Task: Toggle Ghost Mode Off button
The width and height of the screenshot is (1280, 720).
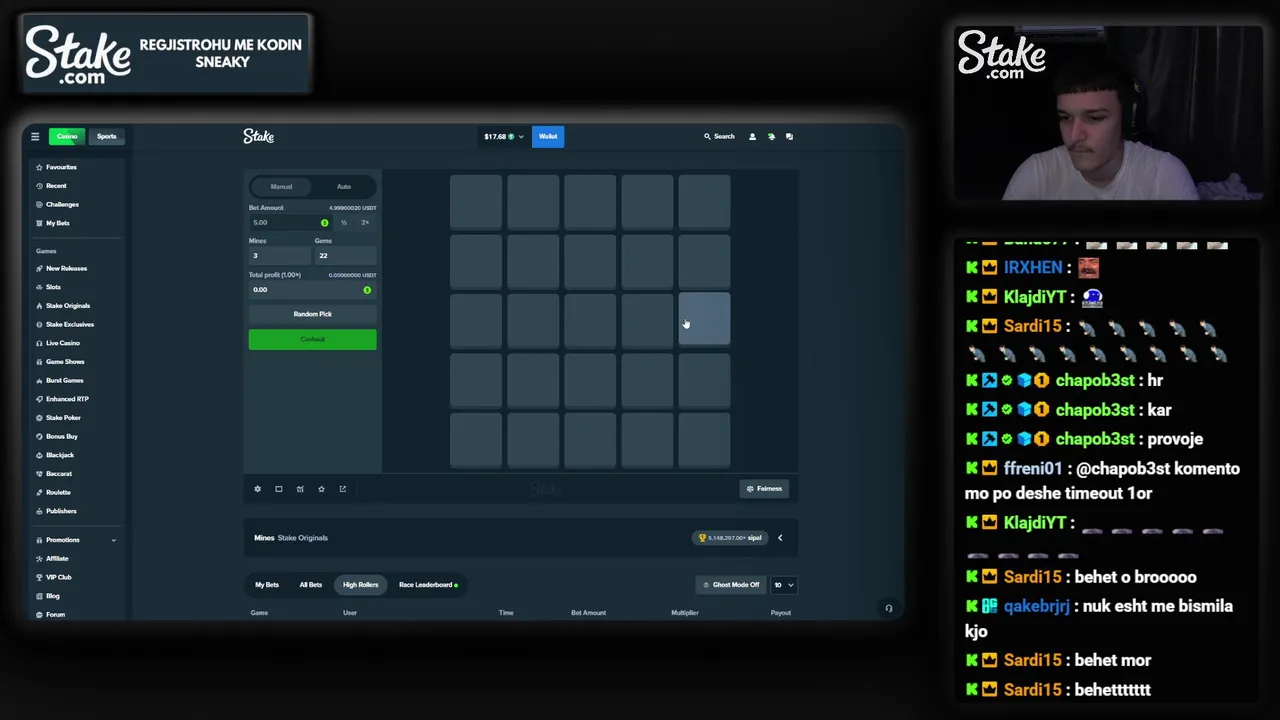Action: [731, 585]
